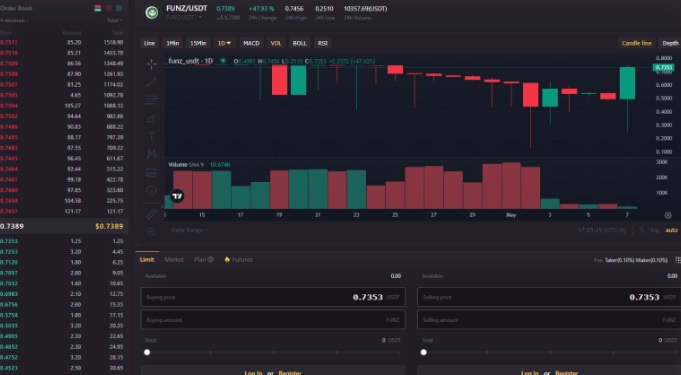This screenshot has width=681, height=375.
Task: Click the buy order row at 0.7120
Action: point(63,262)
